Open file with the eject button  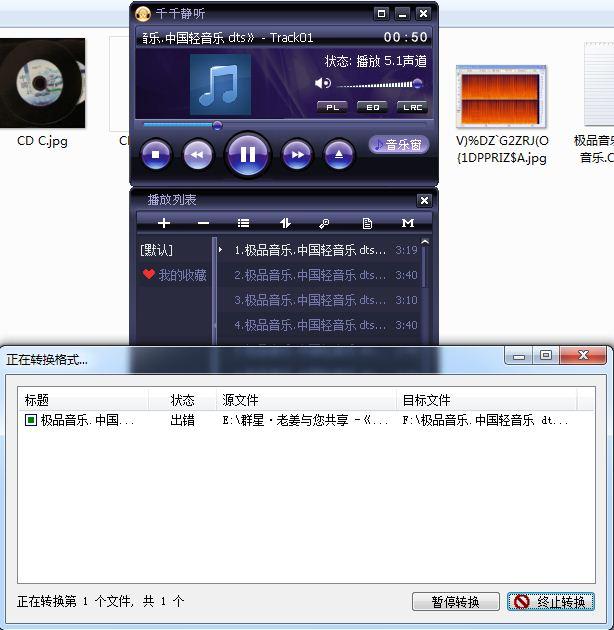click(x=339, y=155)
